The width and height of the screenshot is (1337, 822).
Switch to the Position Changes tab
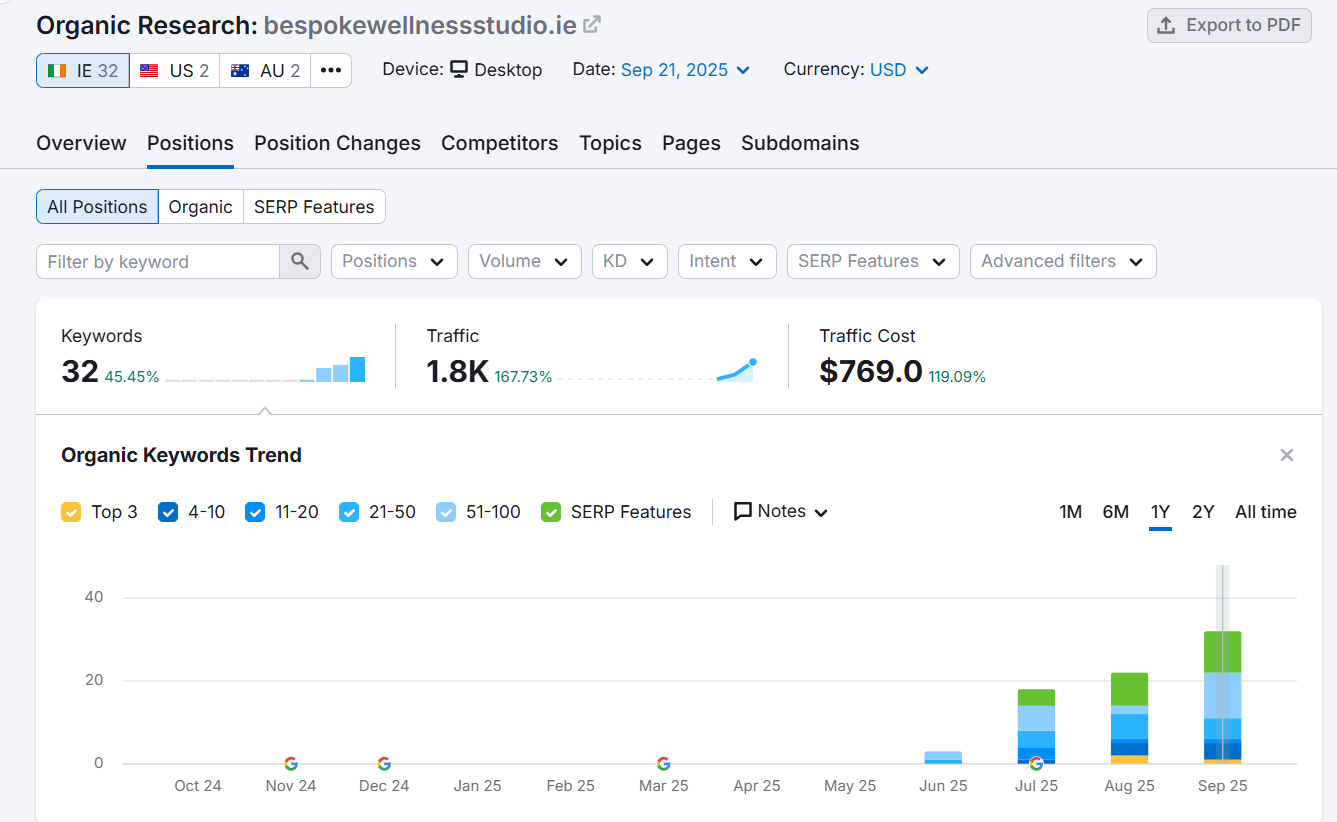pos(337,143)
